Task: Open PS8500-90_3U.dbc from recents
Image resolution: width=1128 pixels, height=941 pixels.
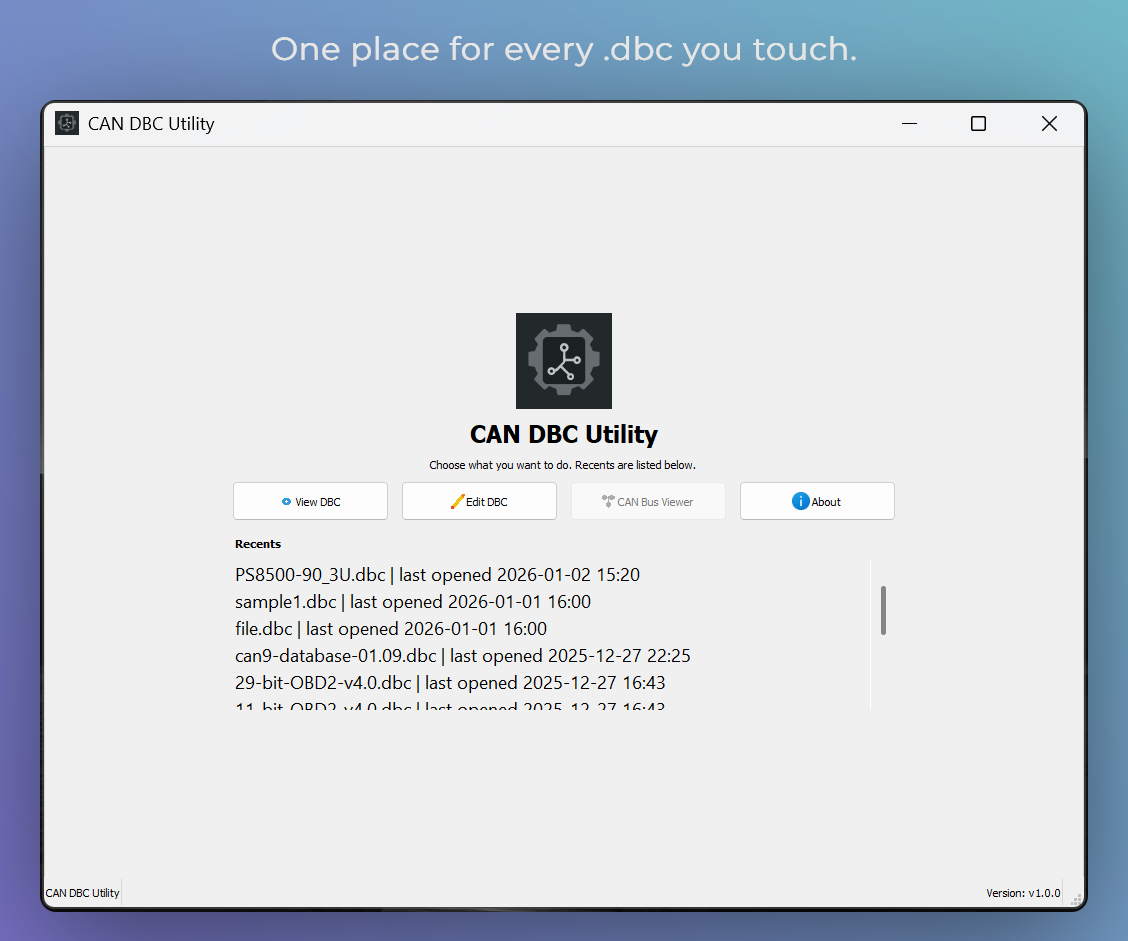Action: 437,575
